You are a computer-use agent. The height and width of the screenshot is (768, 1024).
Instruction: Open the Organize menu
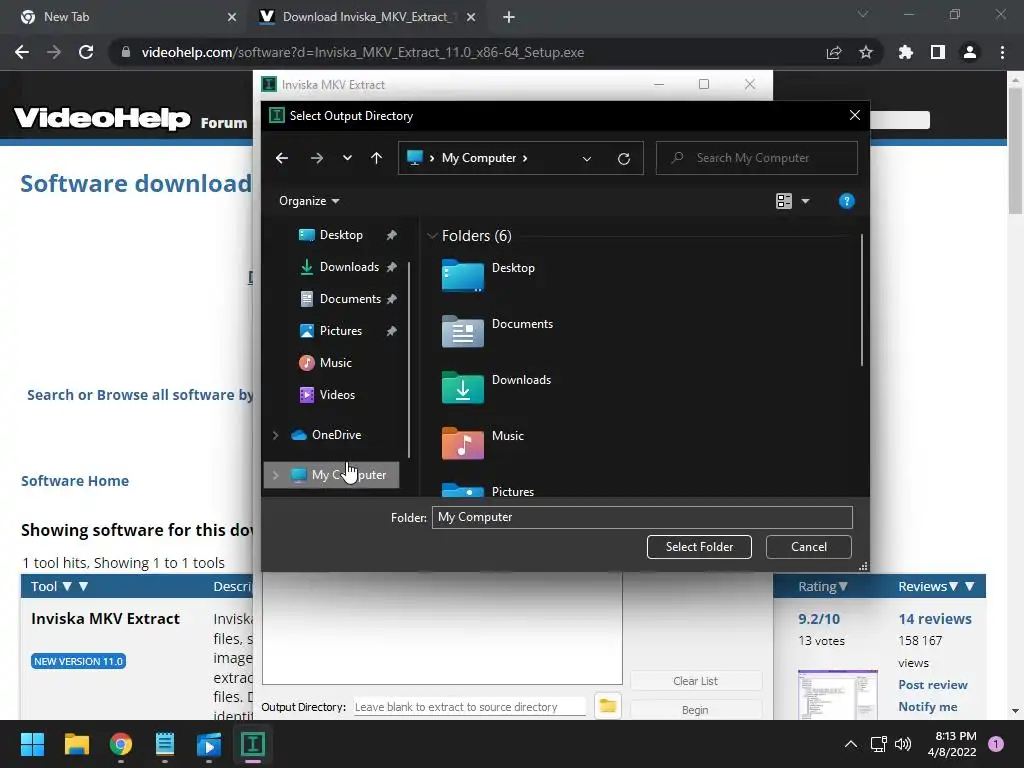coord(309,201)
